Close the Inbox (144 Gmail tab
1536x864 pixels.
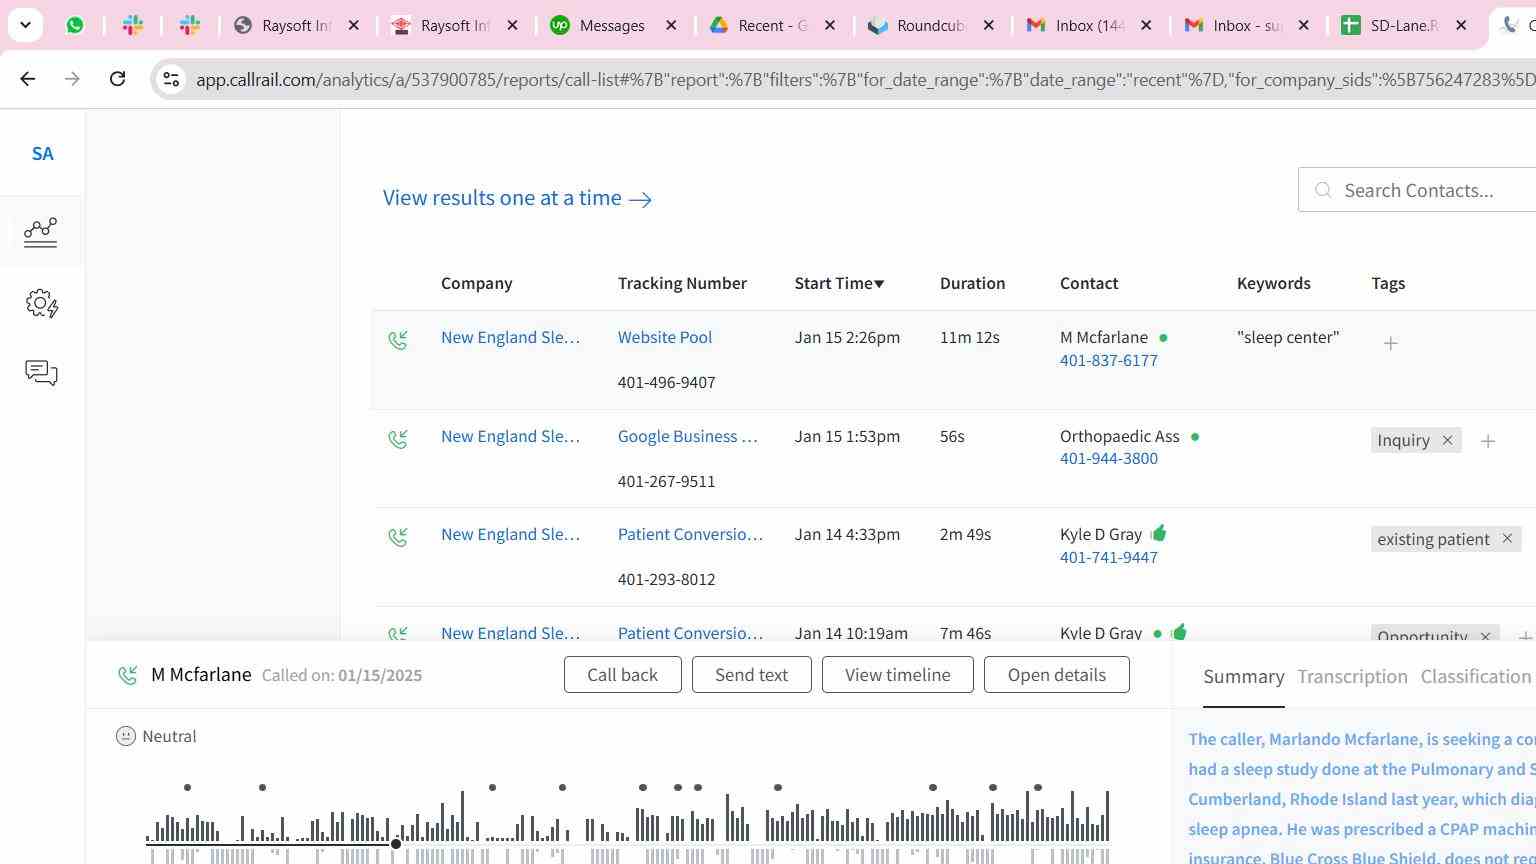[1146, 25]
